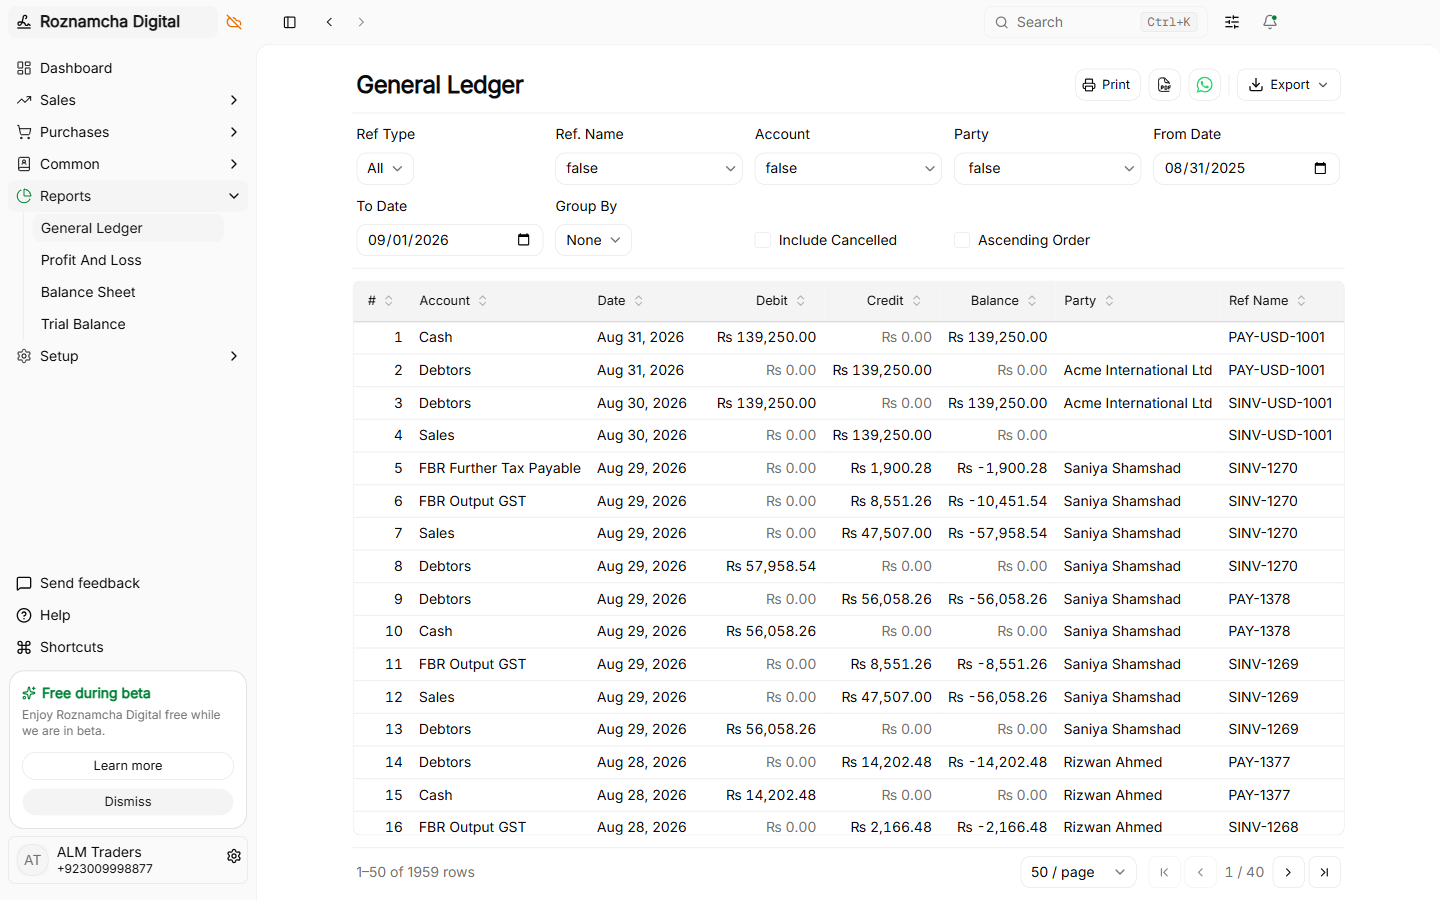Click the From Date calendar icon
This screenshot has width=1440, height=900.
[x=1320, y=168]
